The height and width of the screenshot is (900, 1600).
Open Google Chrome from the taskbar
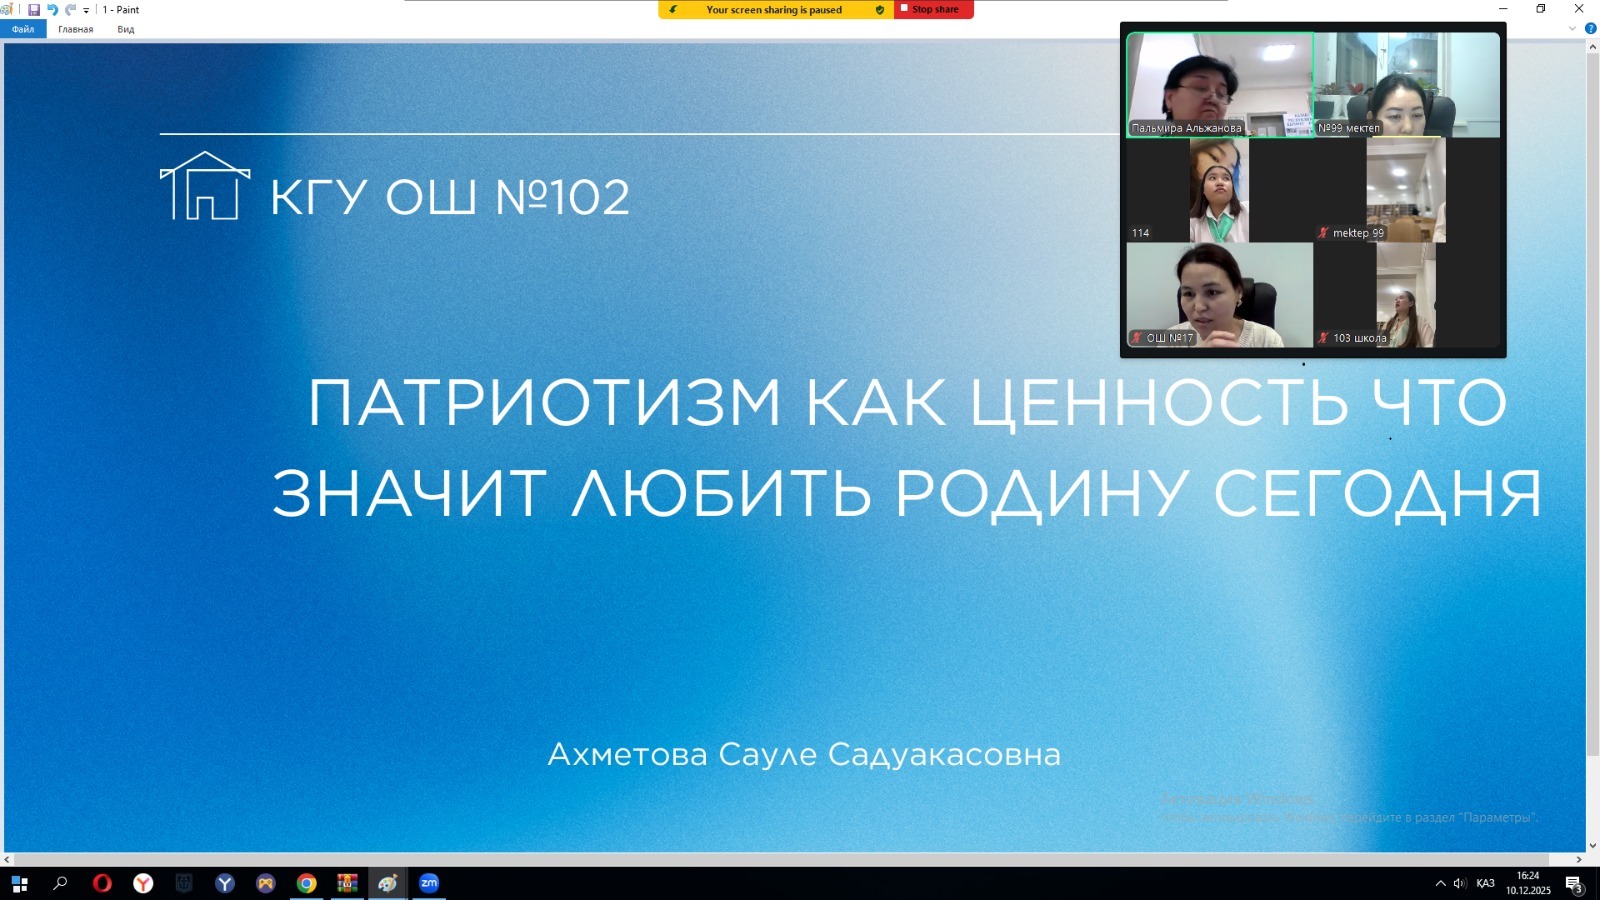tap(306, 883)
